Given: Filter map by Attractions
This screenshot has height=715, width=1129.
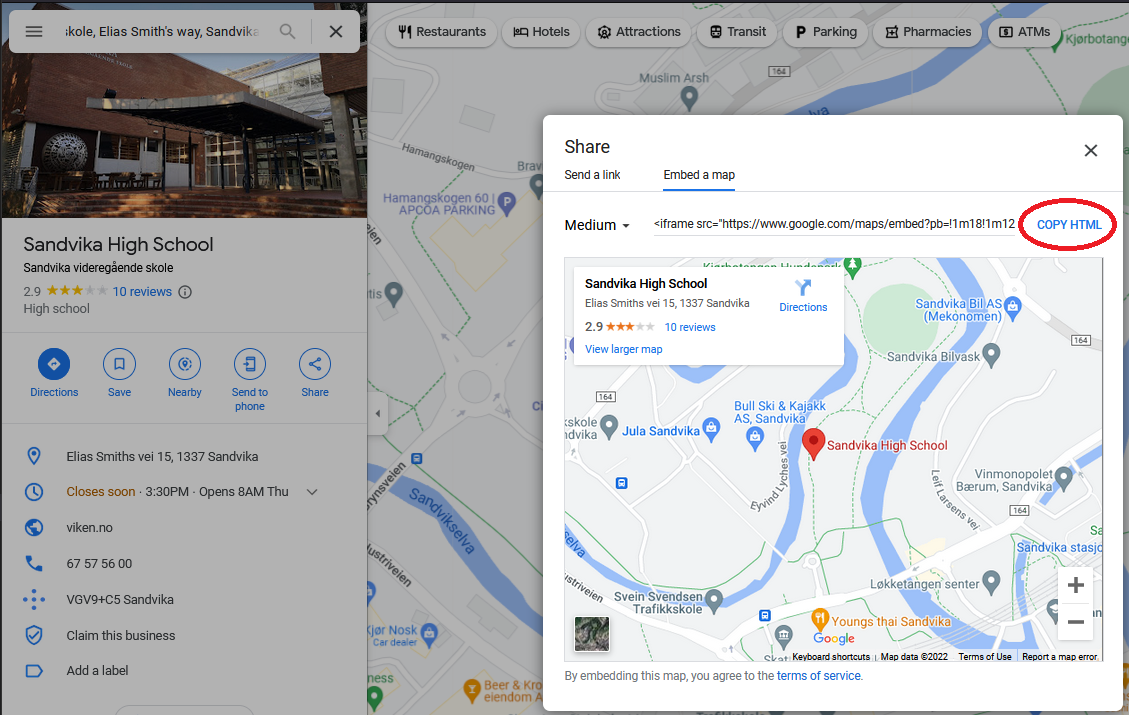Looking at the screenshot, I should [x=639, y=32].
